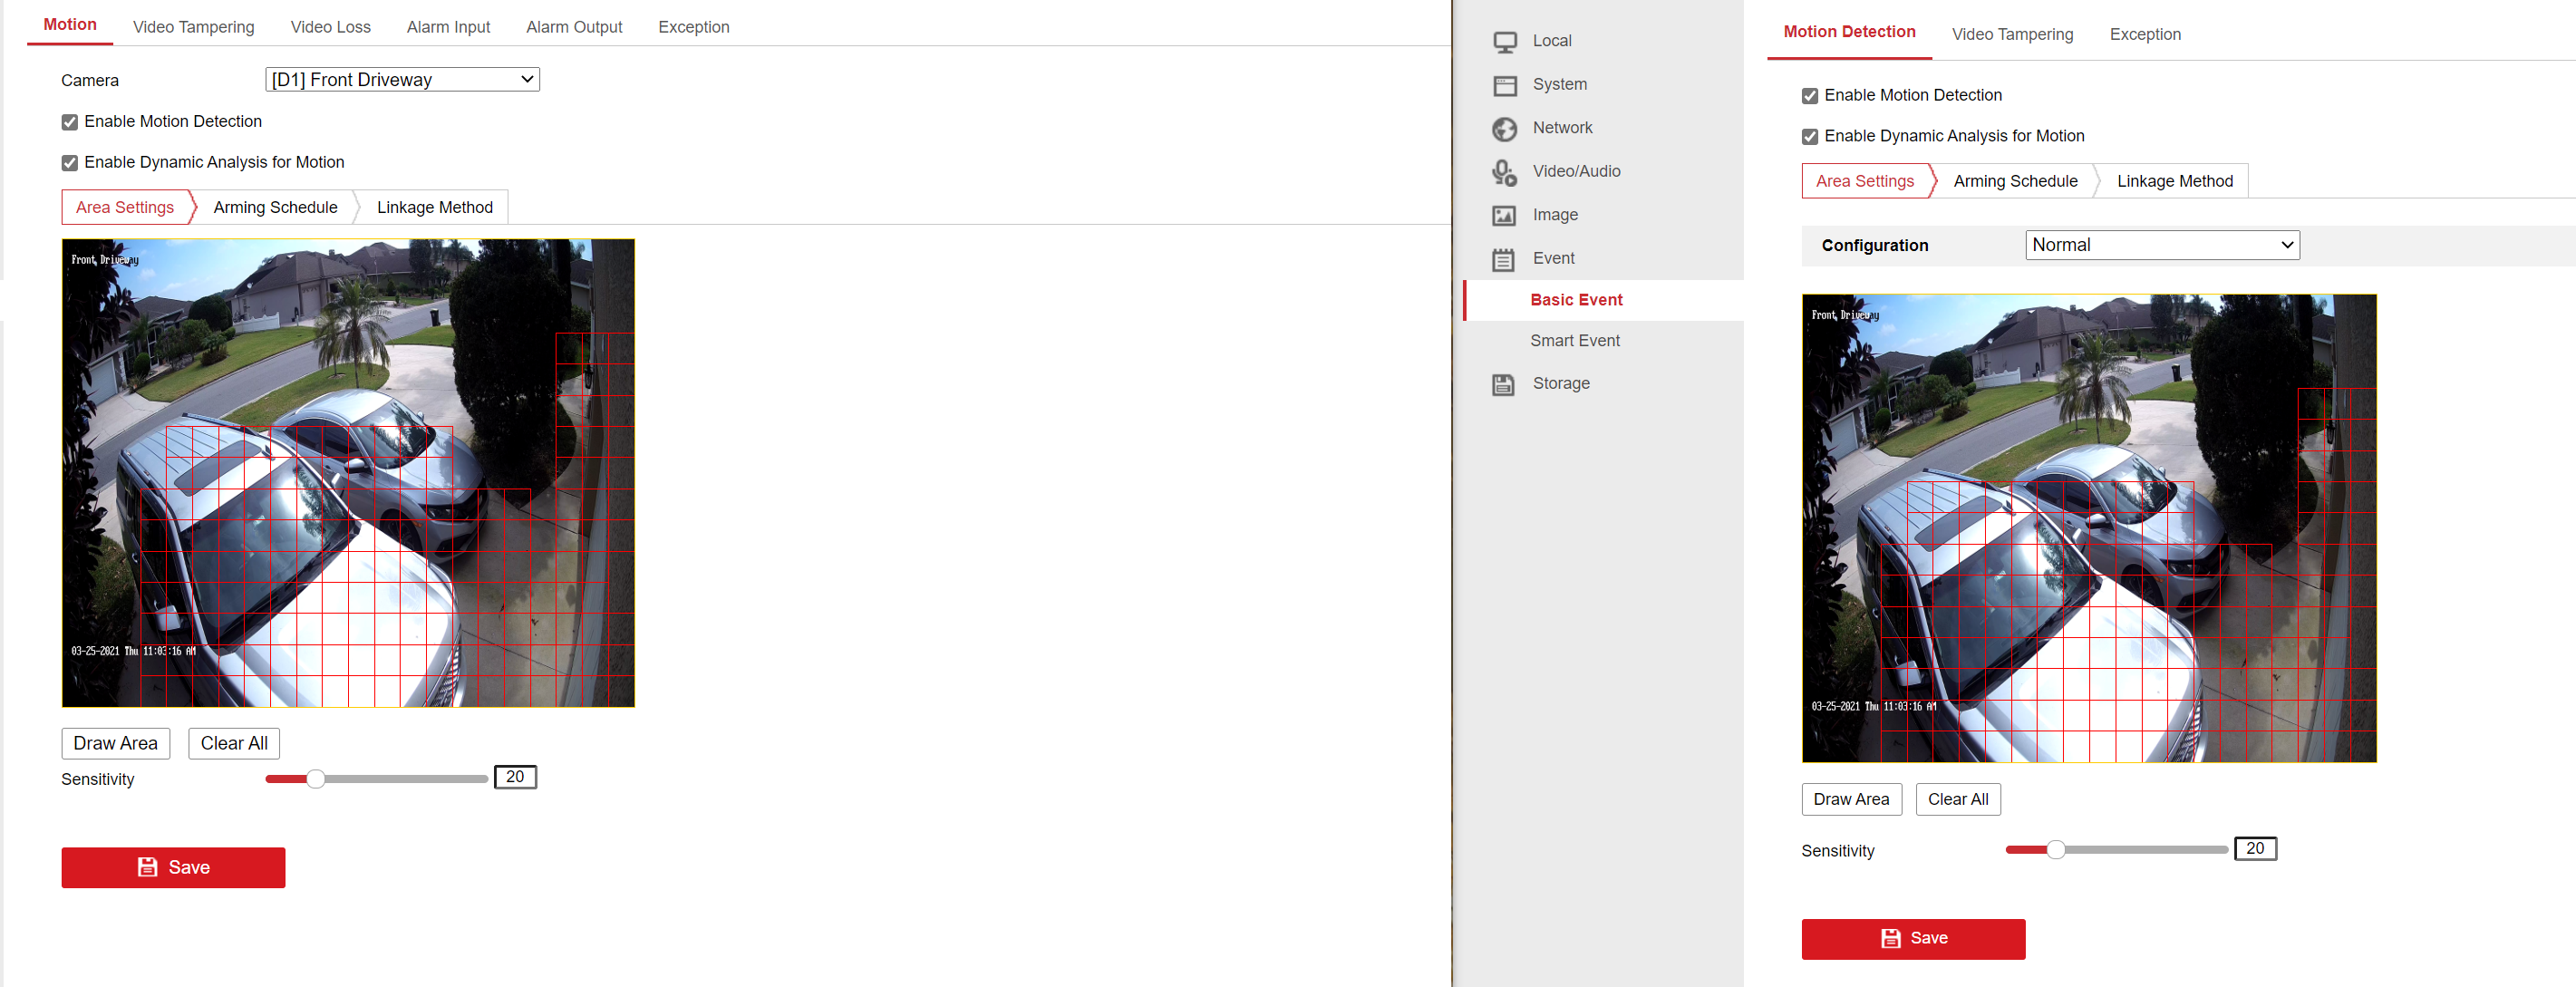Open the Configuration Normal dropdown

tap(2162, 245)
